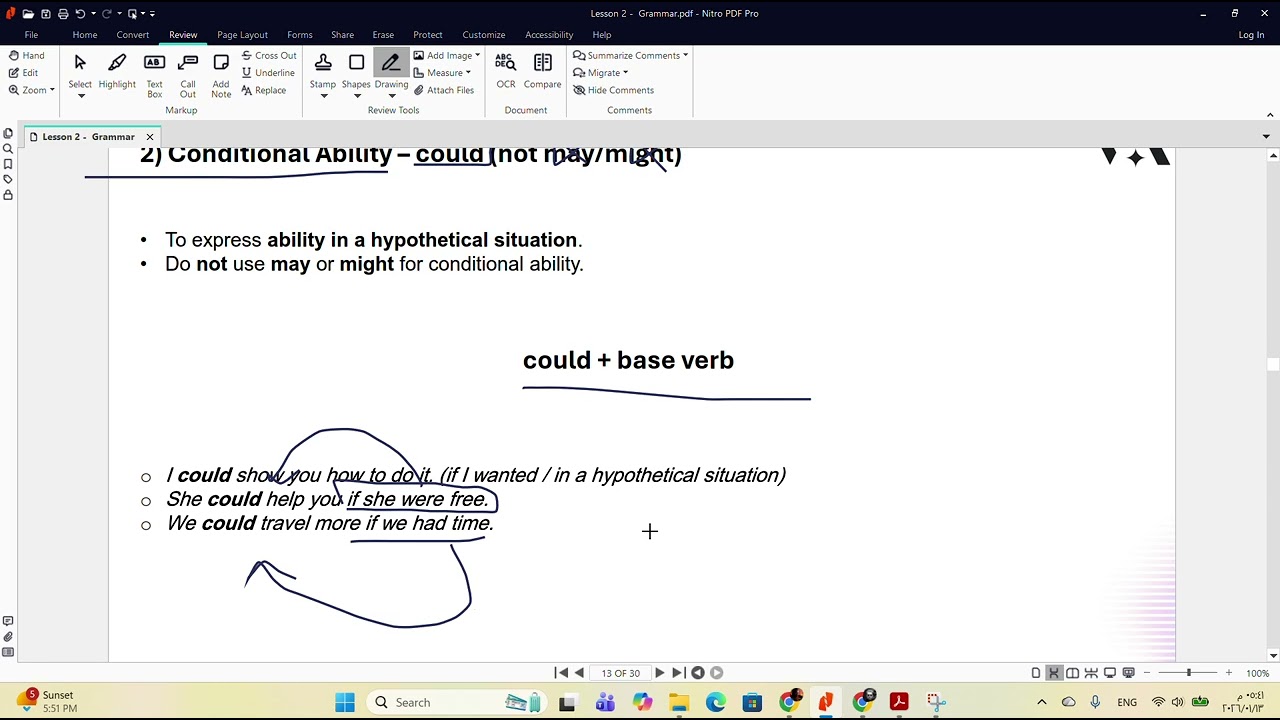Select the Lesson 2 - Grammar document tab
1280x720 pixels.
[x=88, y=137]
